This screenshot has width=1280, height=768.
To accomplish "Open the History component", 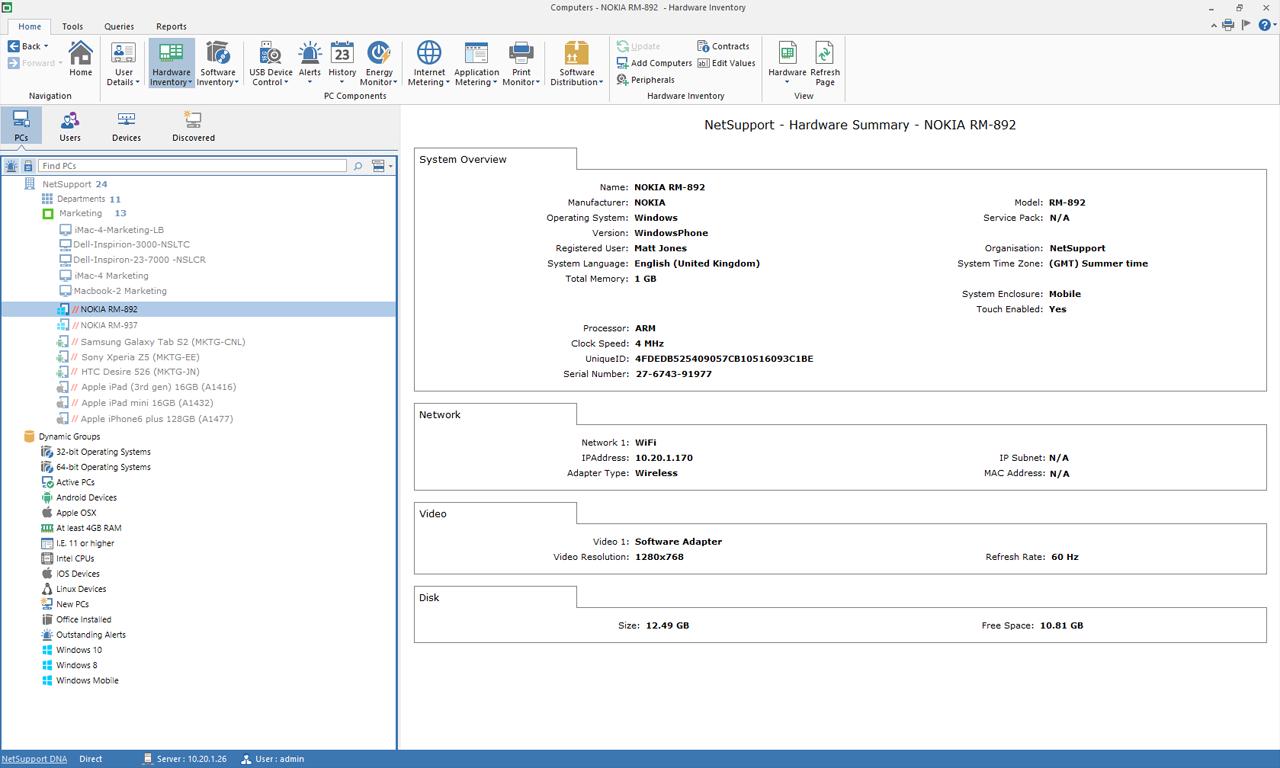I will click(x=342, y=63).
